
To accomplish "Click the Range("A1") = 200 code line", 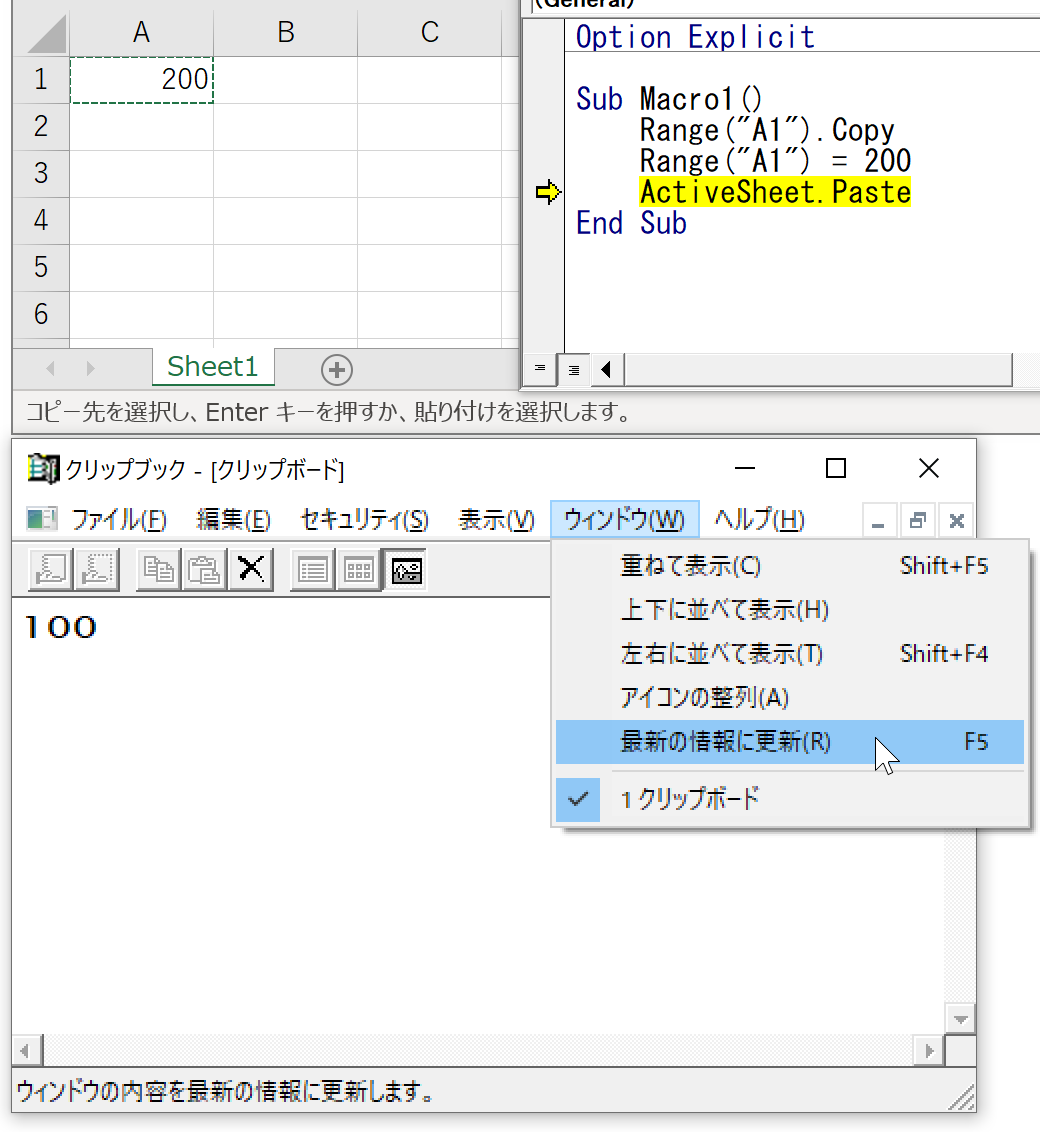I will point(775,161).
